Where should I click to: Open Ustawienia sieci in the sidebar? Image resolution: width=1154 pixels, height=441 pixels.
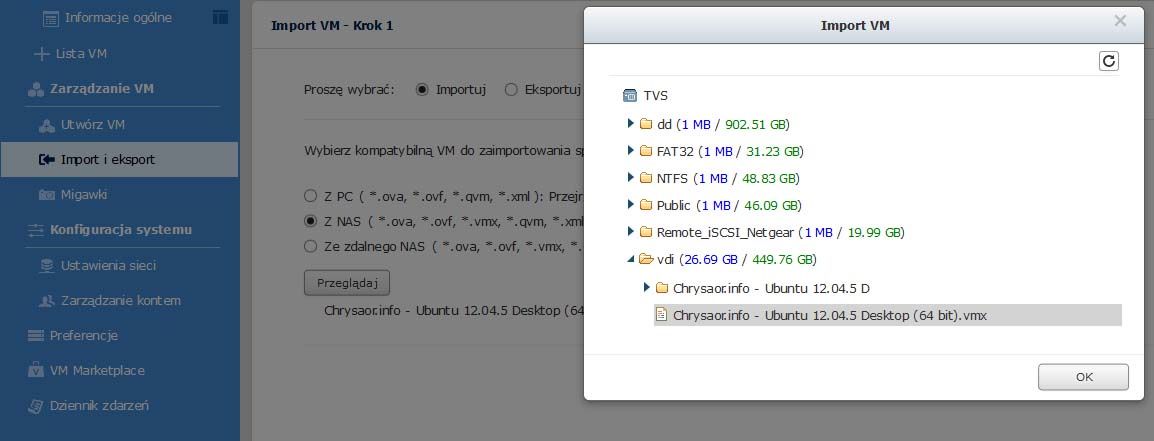click(x=108, y=266)
